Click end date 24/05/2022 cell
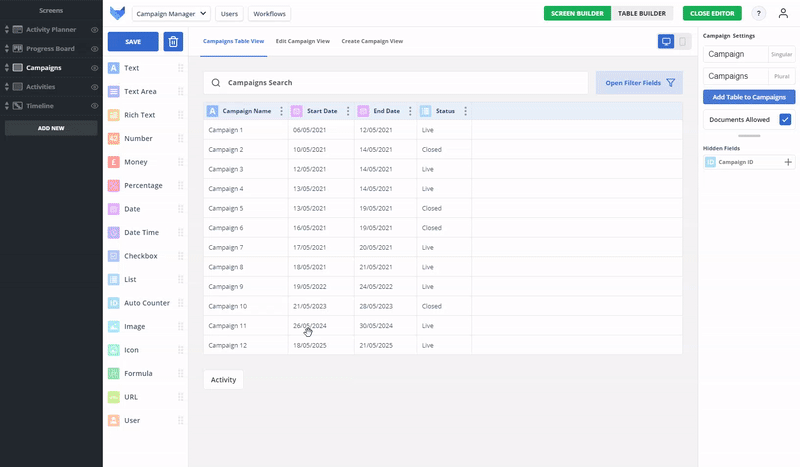The width and height of the screenshot is (800, 467). [376, 287]
